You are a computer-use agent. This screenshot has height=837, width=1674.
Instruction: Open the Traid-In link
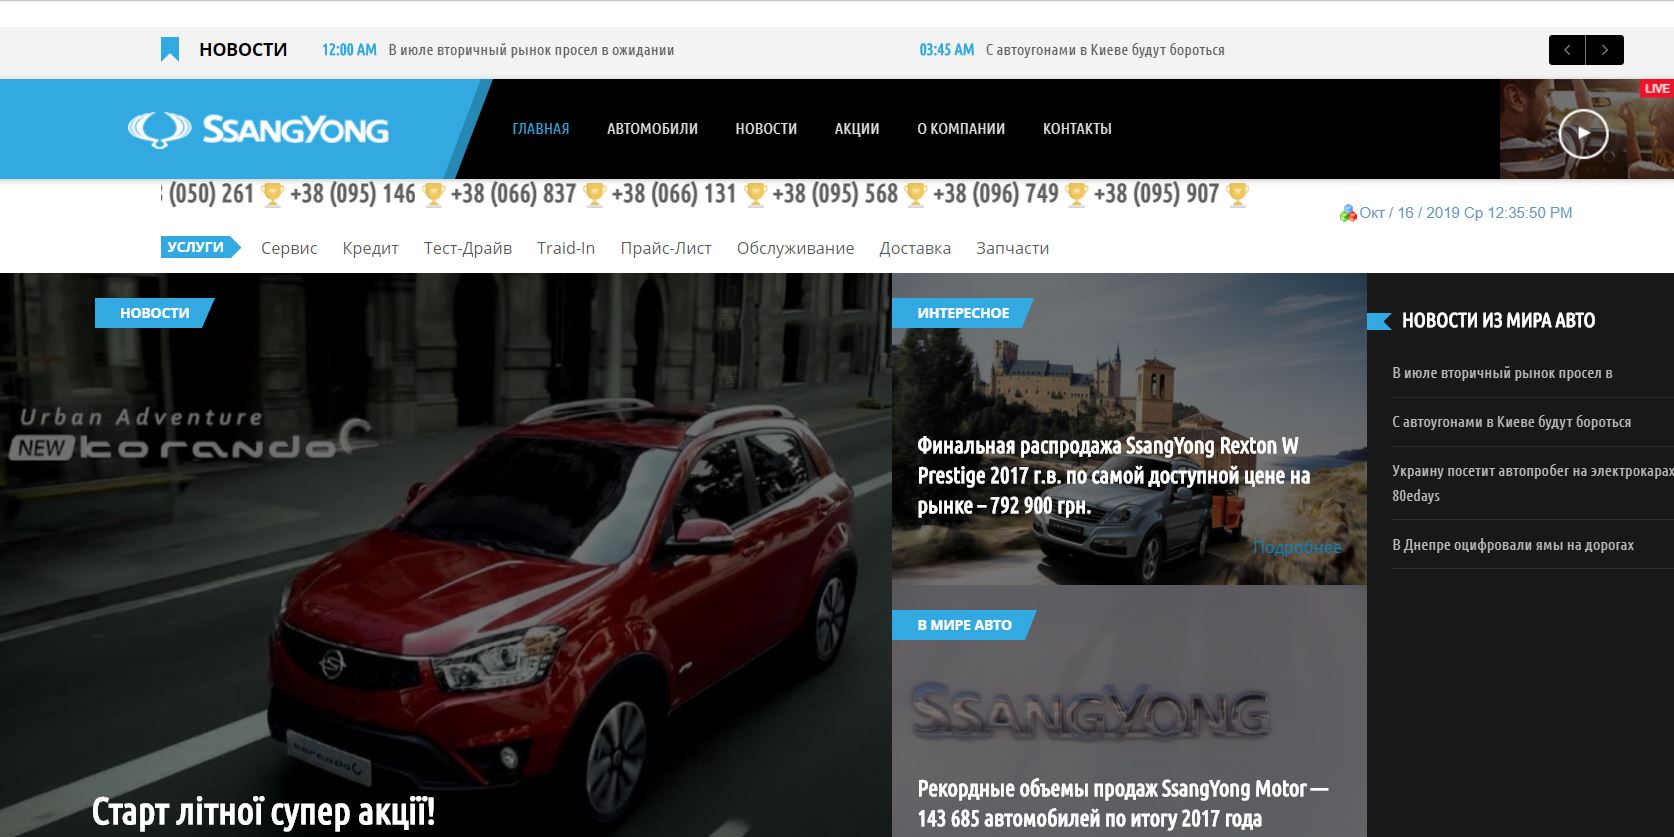[566, 248]
